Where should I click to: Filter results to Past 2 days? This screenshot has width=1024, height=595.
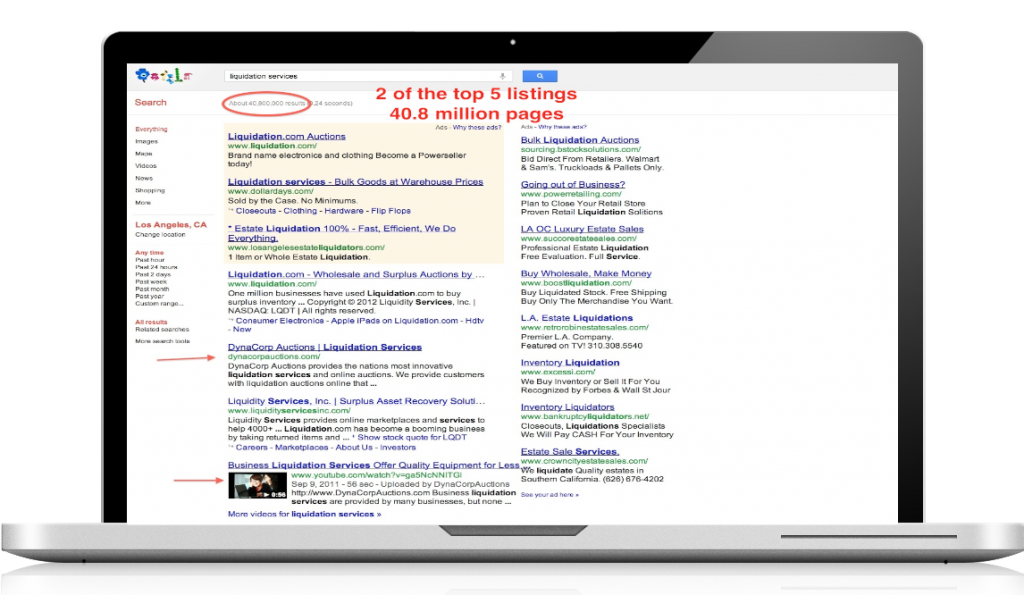click(153, 275)
